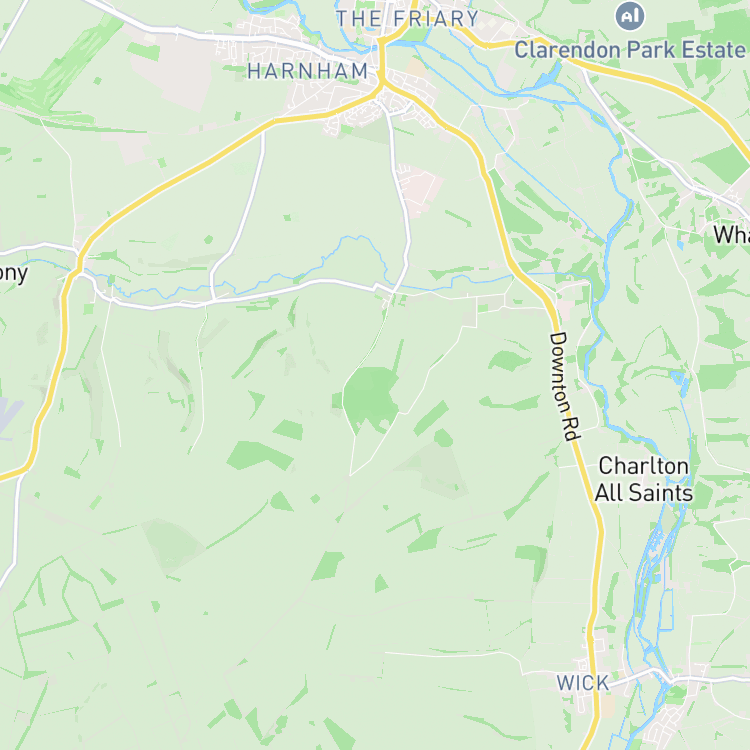This screenshot has width=750, height=750.
Task: Click the pink shaded site south of Harnham
Action: tap(418, 189)
